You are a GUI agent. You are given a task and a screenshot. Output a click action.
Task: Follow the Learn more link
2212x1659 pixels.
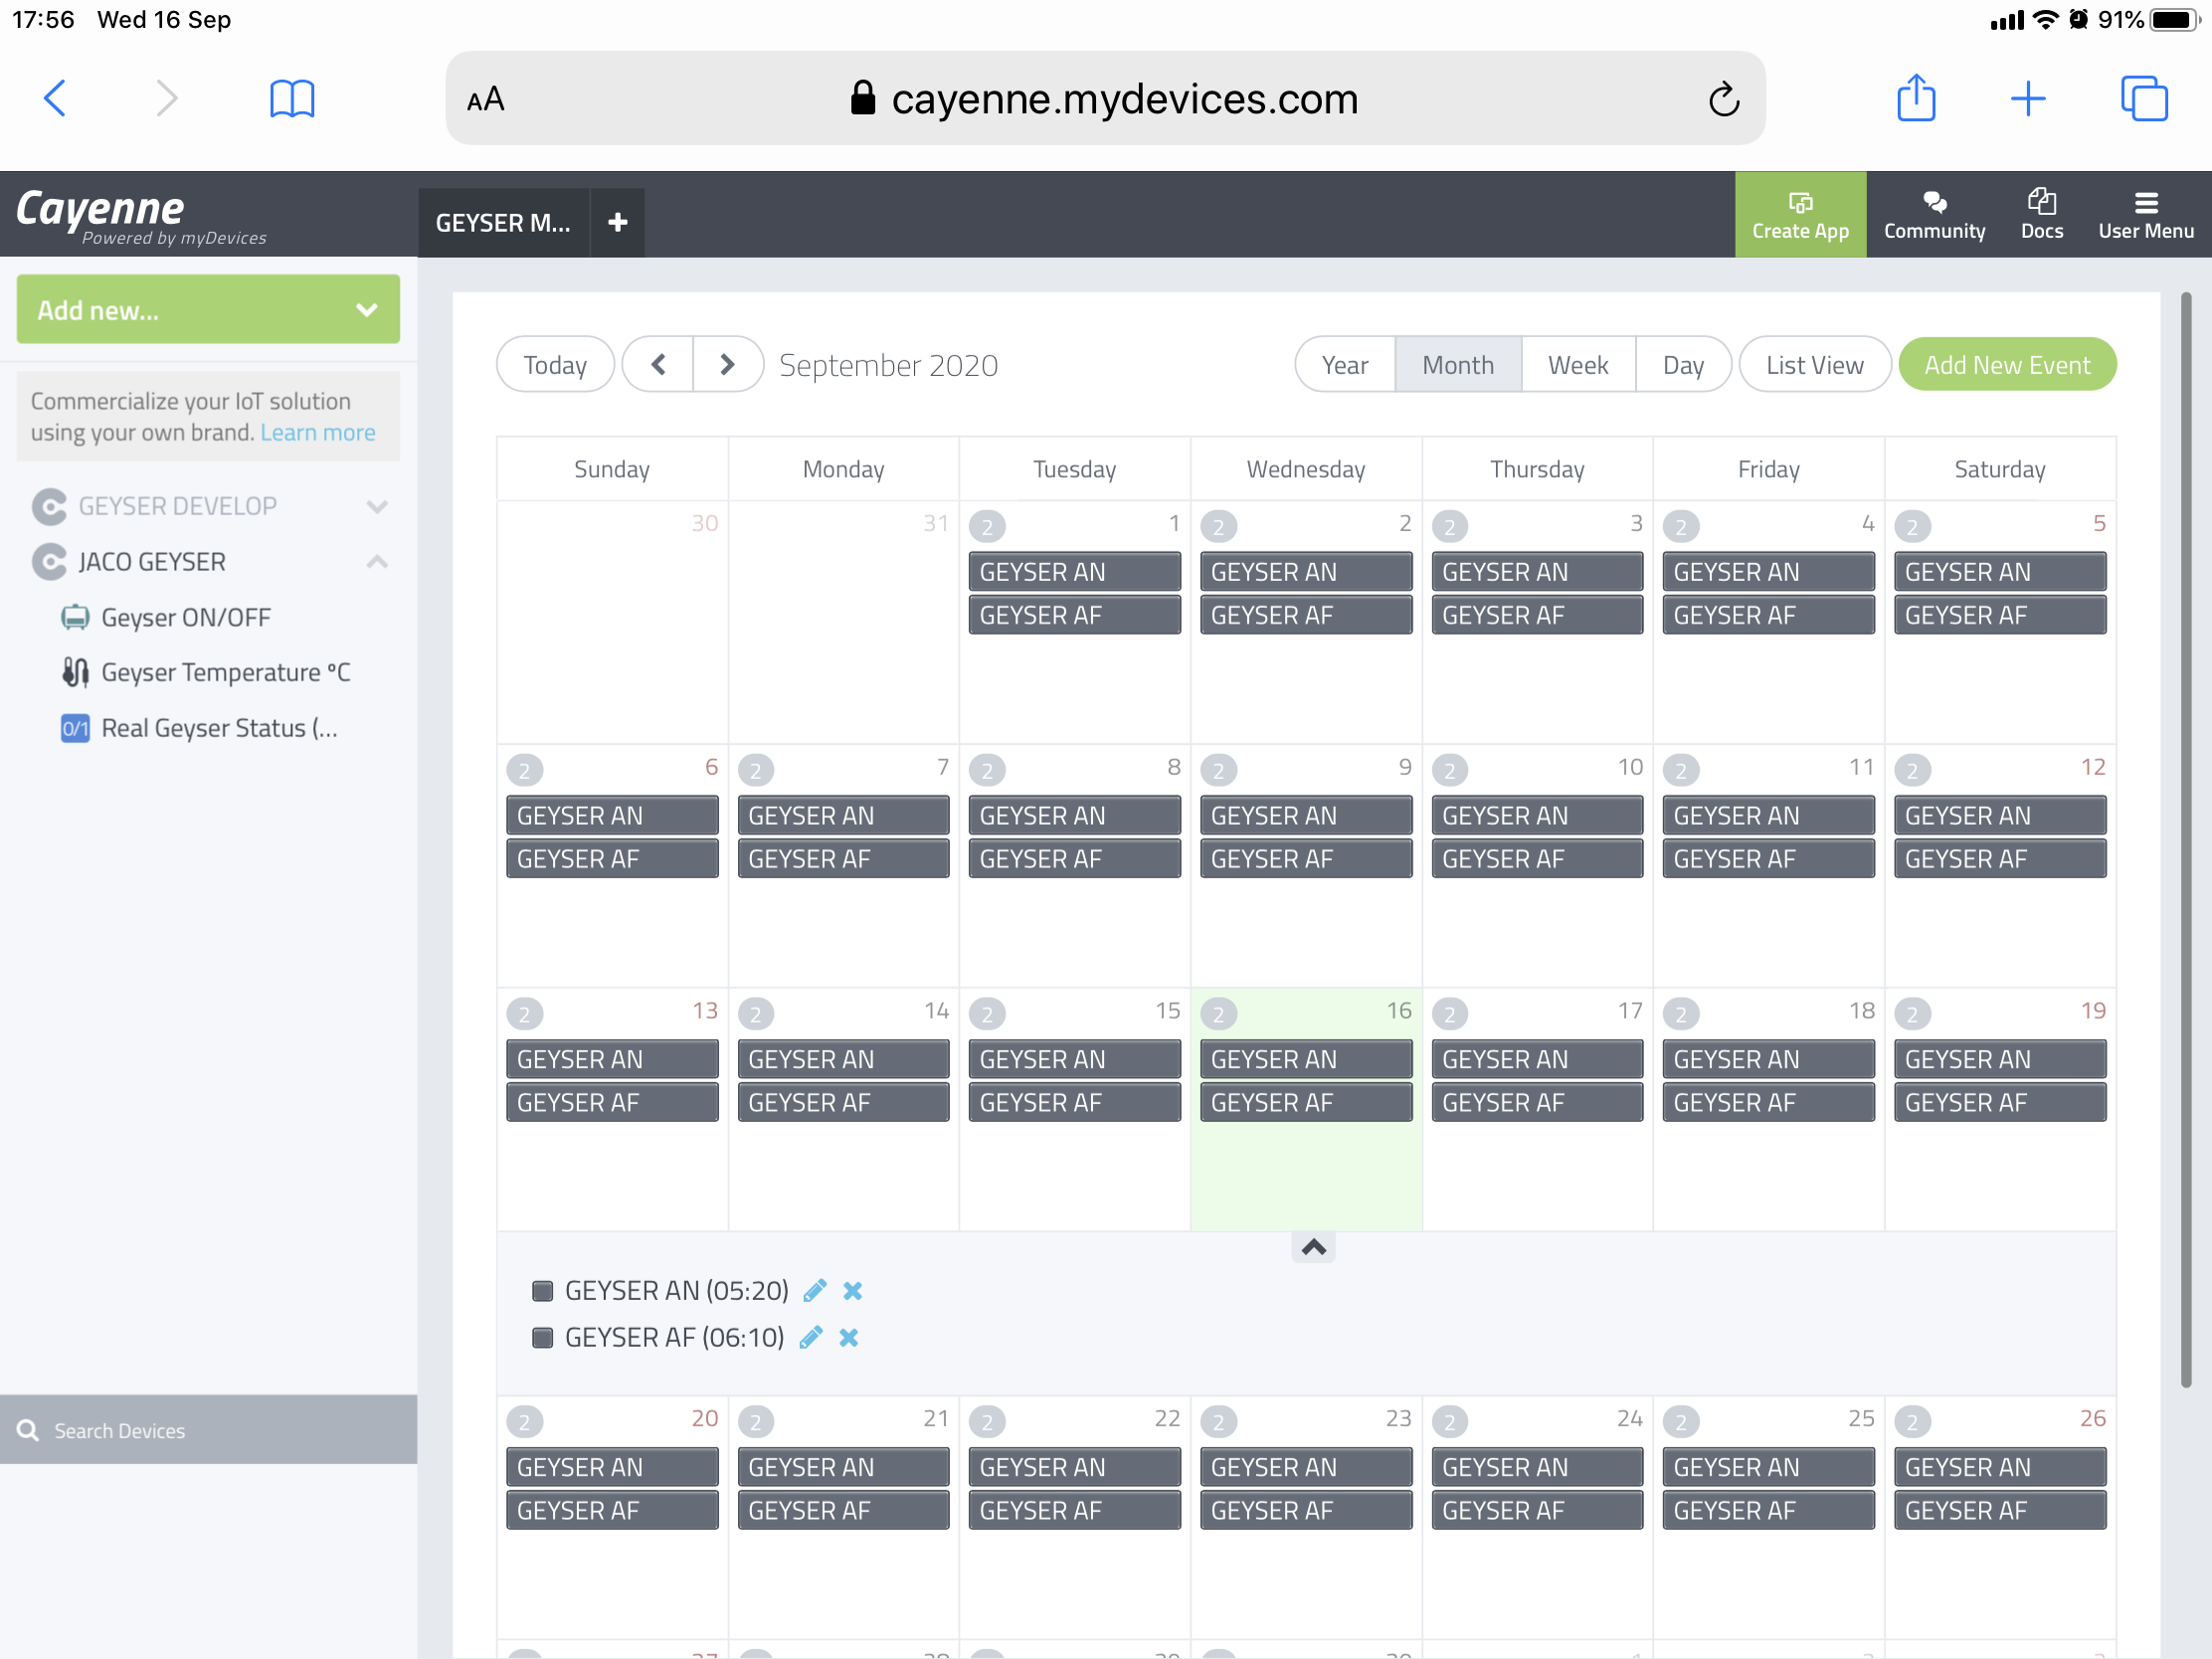[318, 432]
